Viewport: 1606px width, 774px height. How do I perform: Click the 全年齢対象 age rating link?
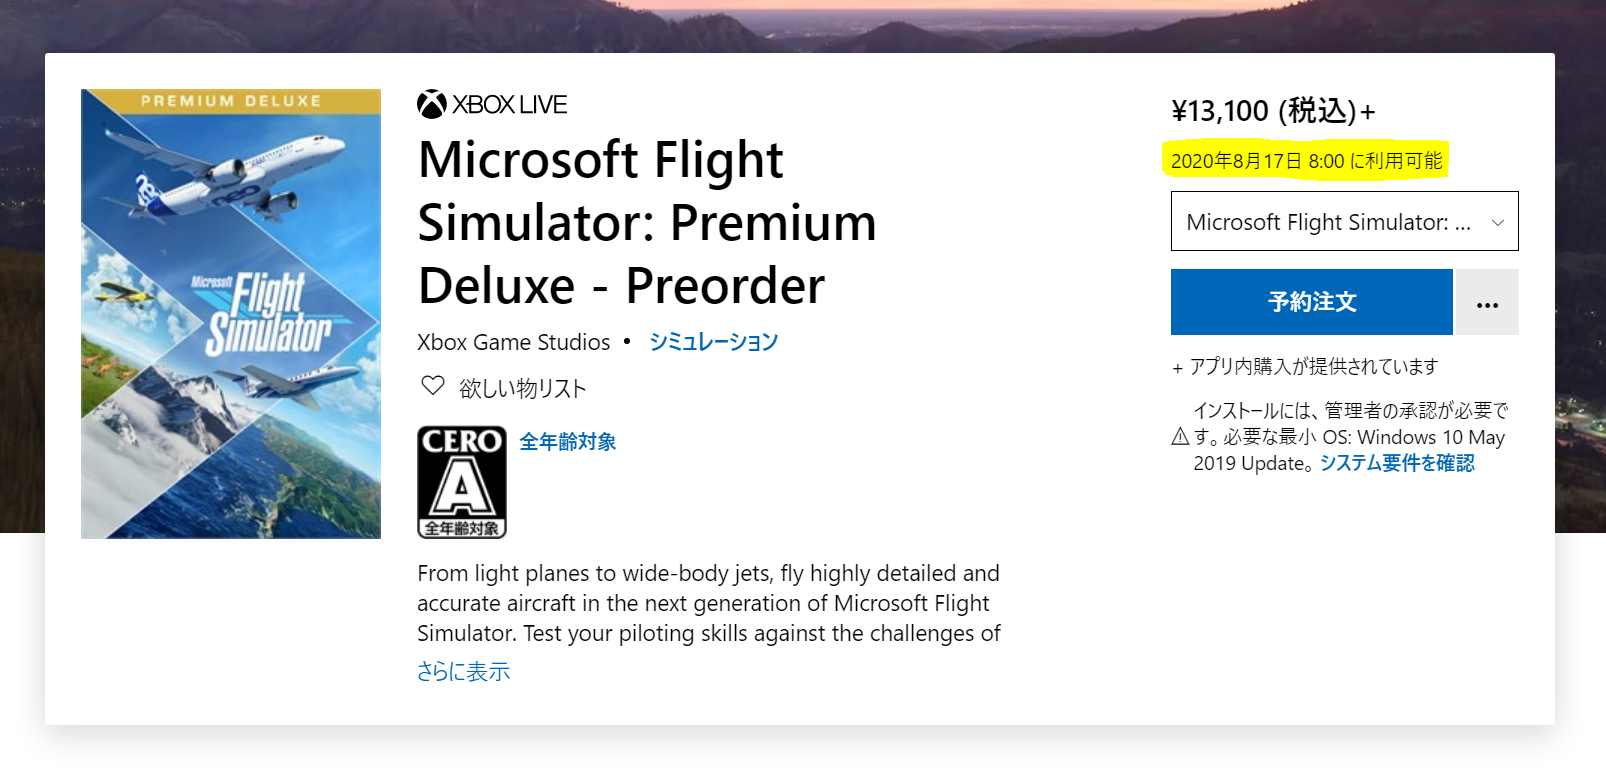[566, 440]
